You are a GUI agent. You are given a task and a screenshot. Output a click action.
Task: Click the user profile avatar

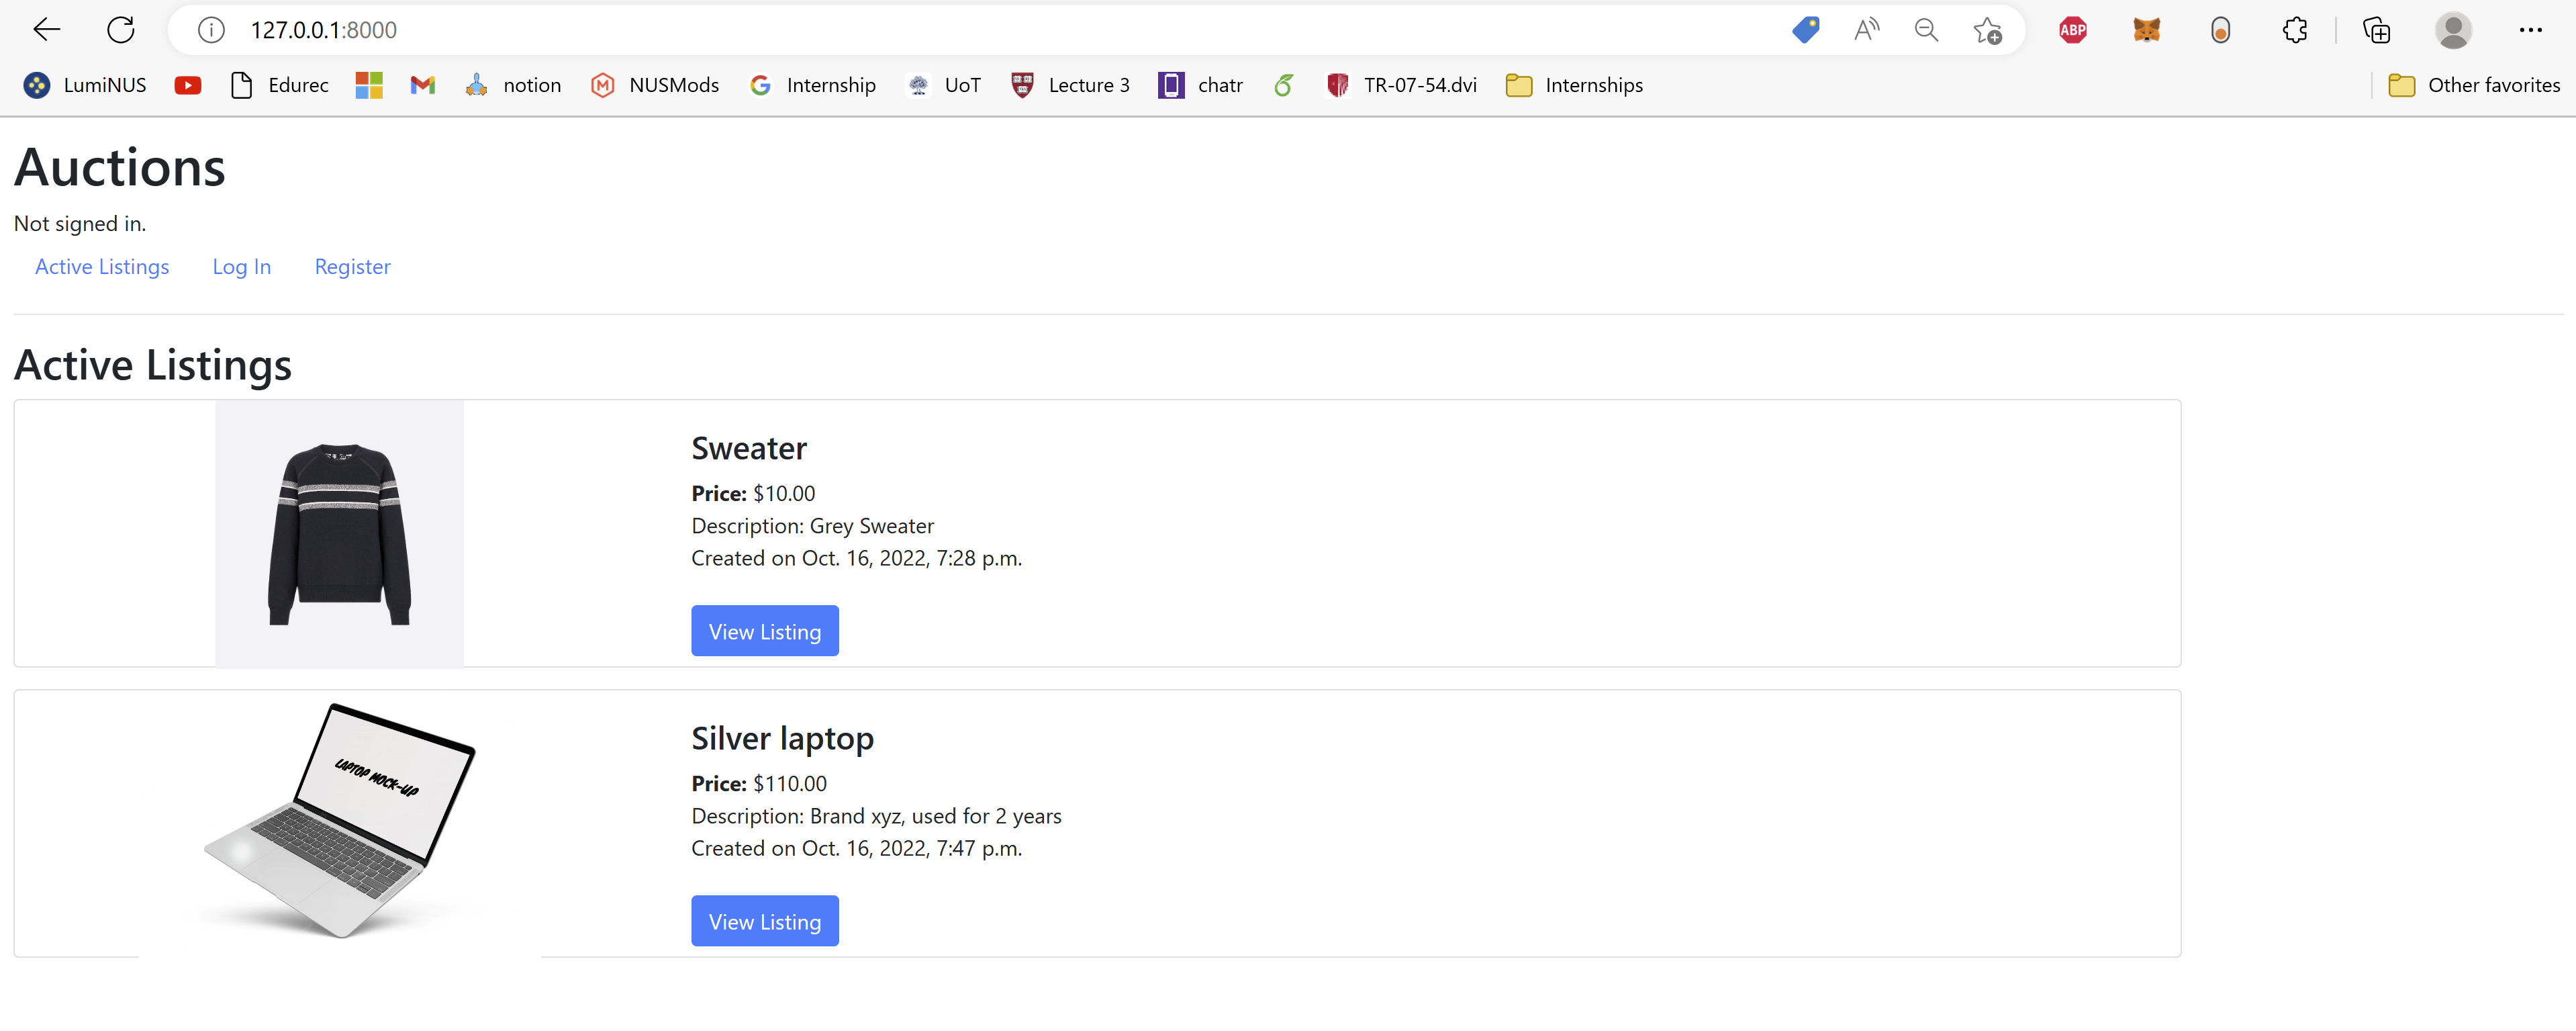2453,30
